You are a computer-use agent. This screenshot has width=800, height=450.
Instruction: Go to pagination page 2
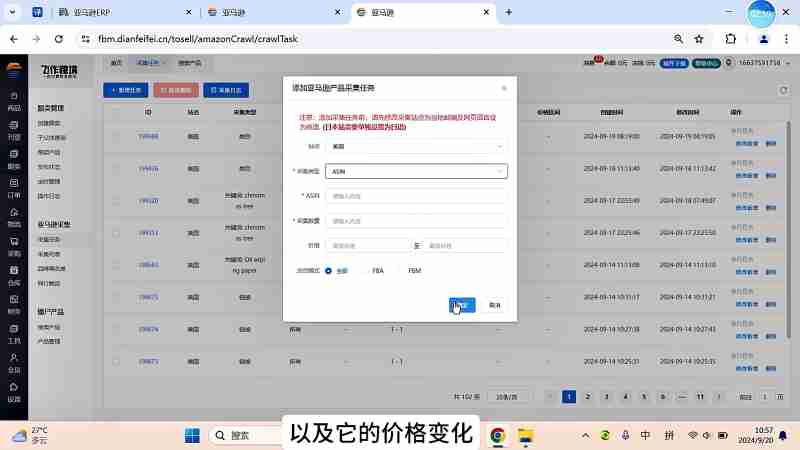(588, 397)
